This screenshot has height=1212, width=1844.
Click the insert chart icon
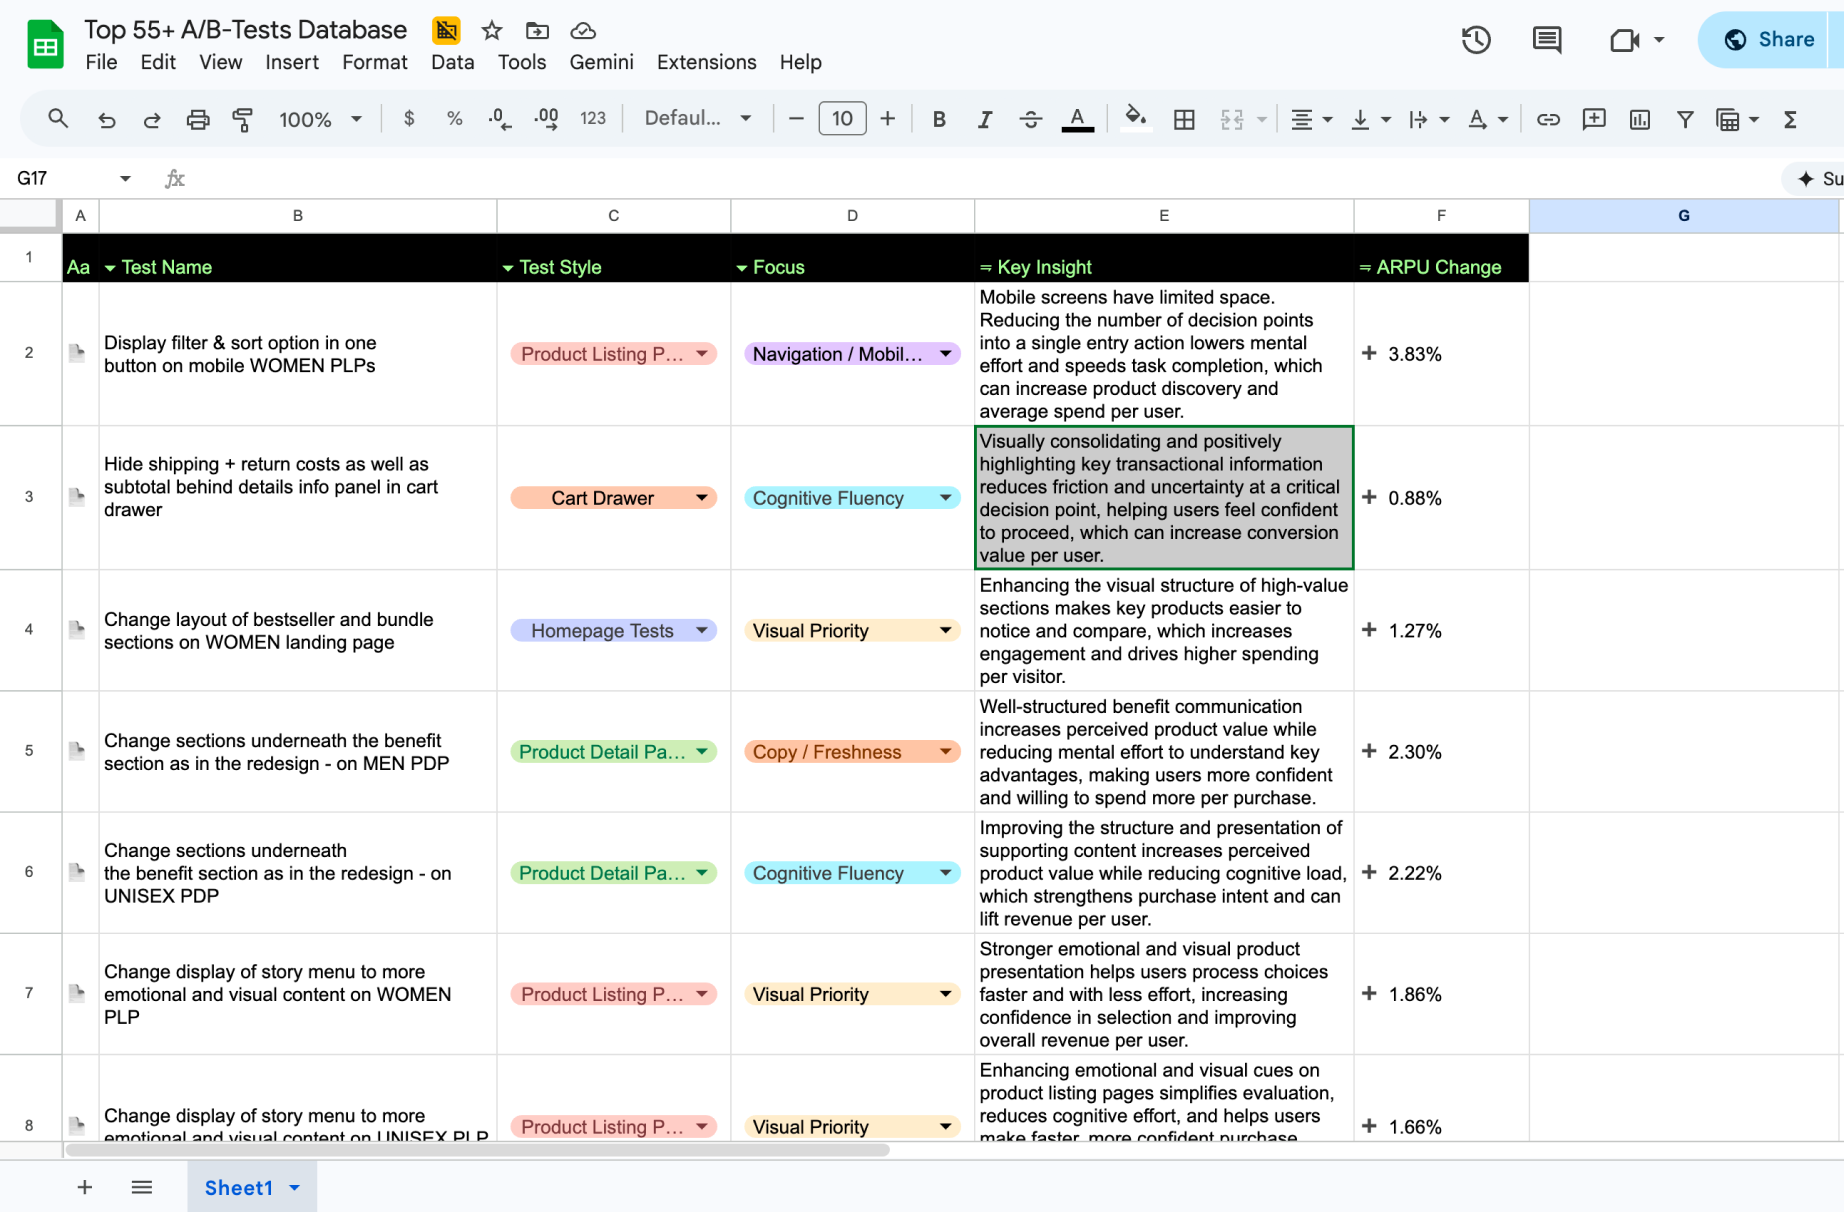[1640, 119]
